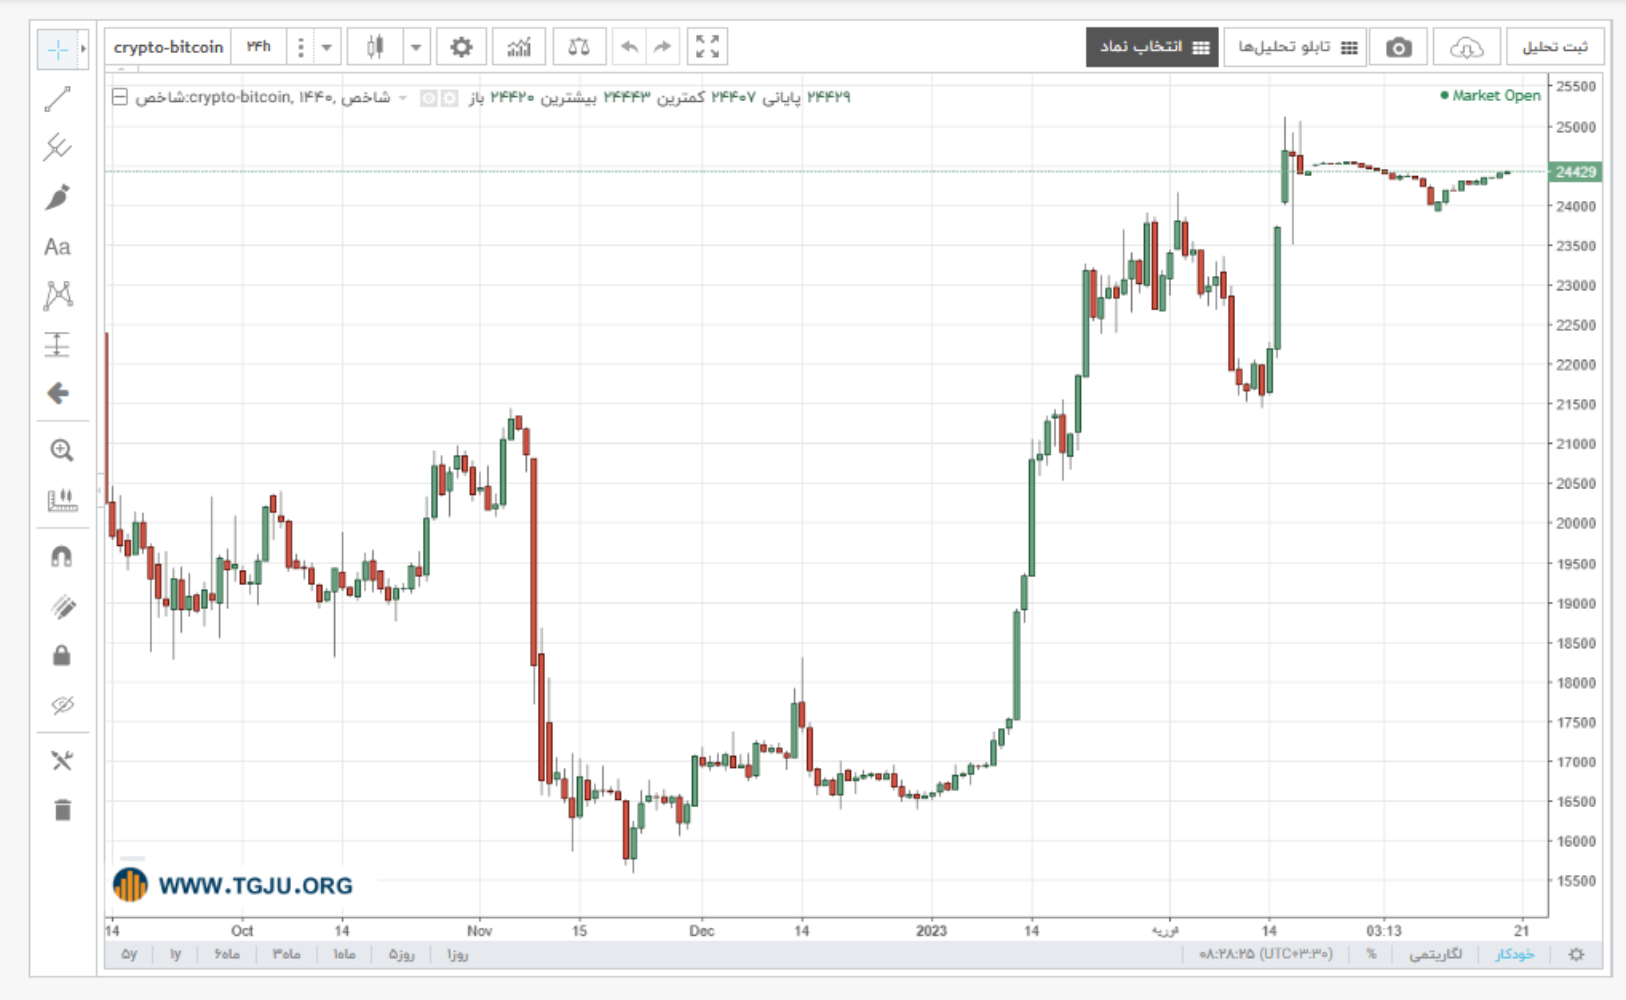Click the left arrow icon in sidebar
1626x1000 pixels.
pos(58,393)
